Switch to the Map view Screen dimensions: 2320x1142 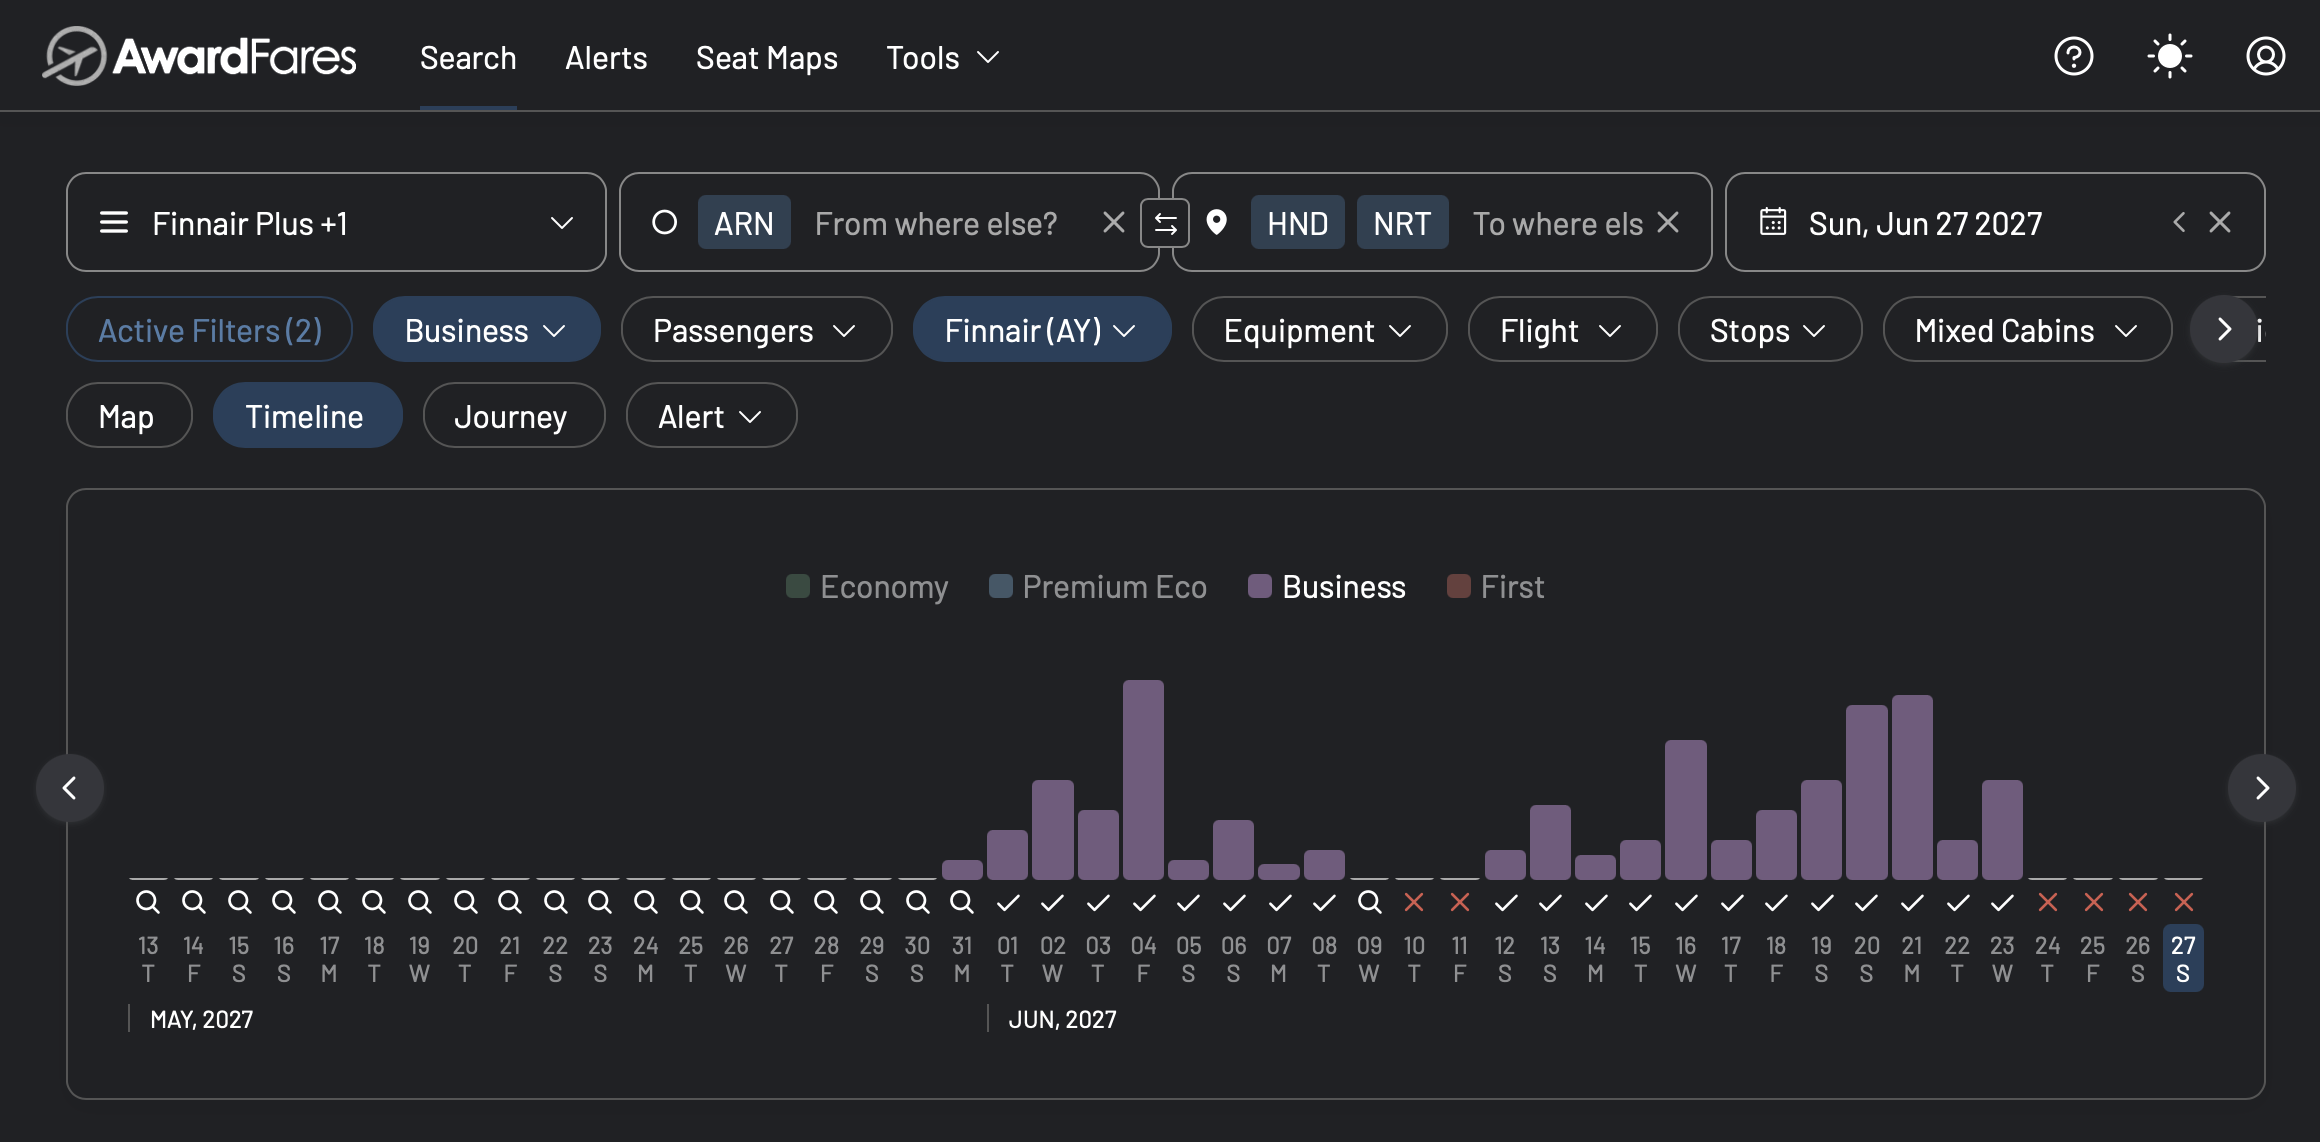click(x=129, y=416)
